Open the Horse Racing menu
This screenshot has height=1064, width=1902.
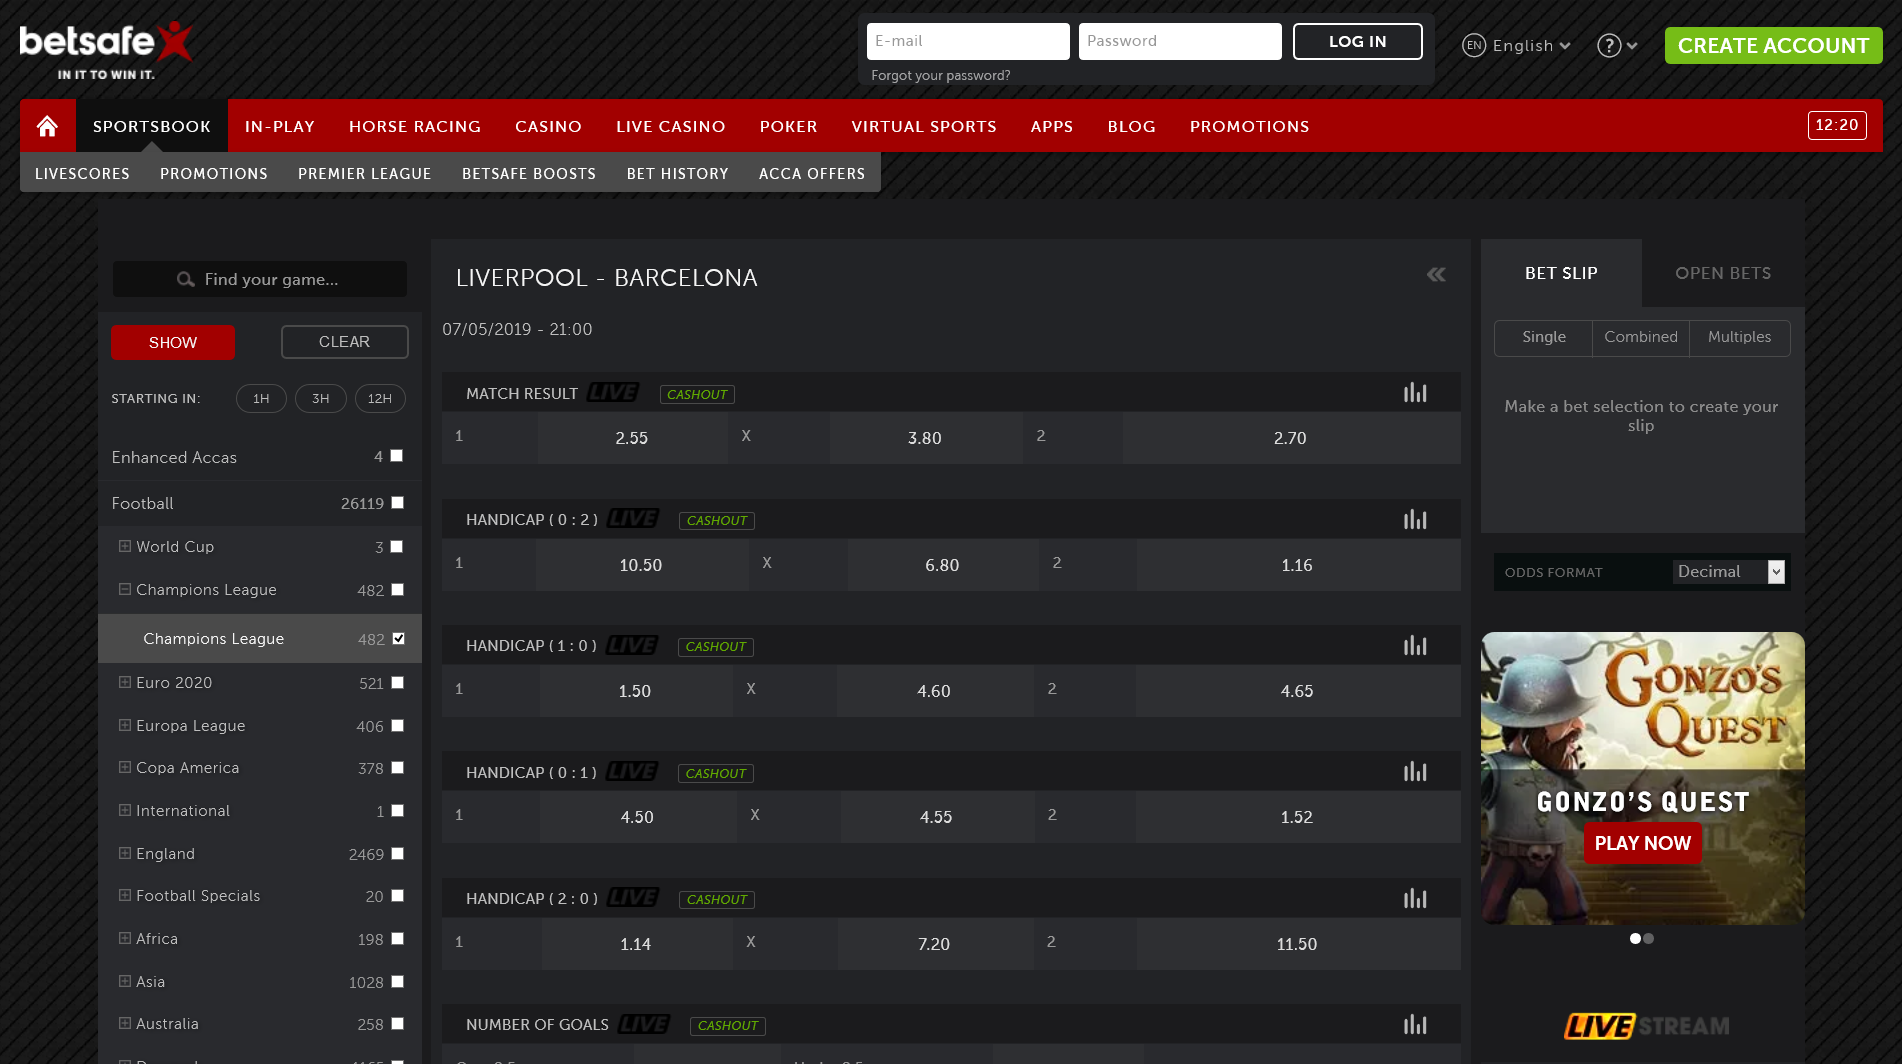[415, 126]
